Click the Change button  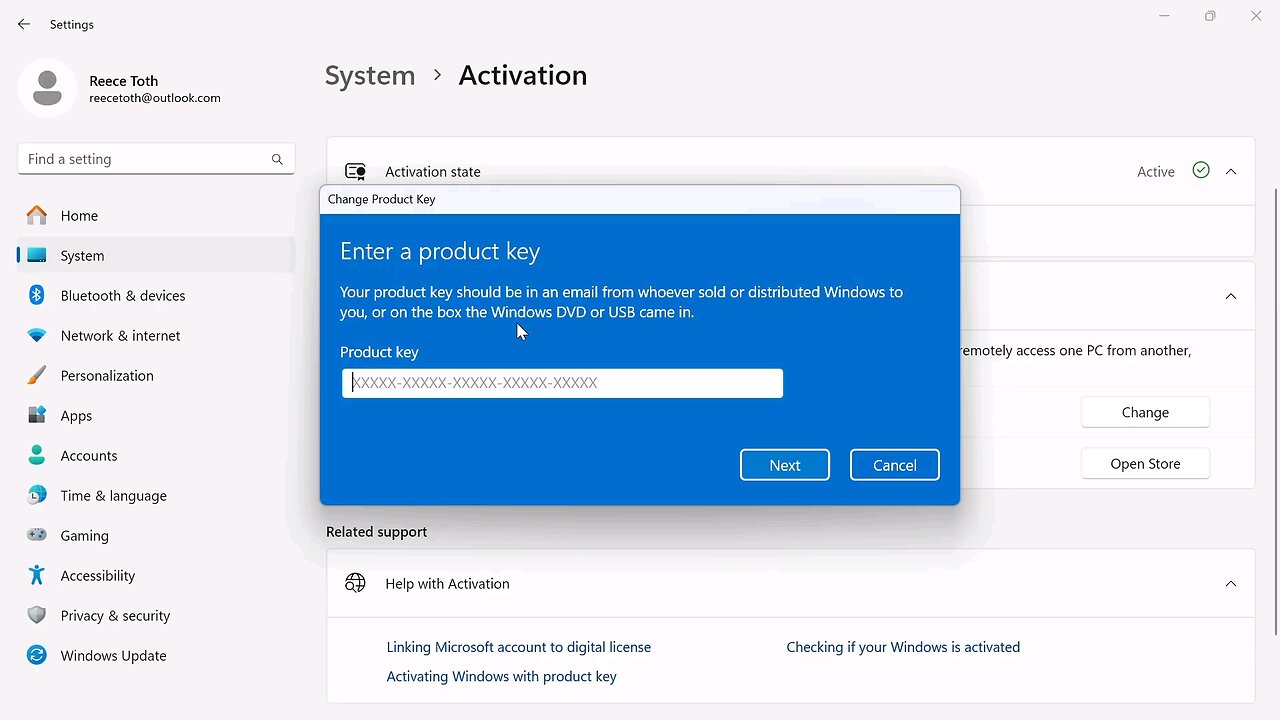click(1145, 412)
